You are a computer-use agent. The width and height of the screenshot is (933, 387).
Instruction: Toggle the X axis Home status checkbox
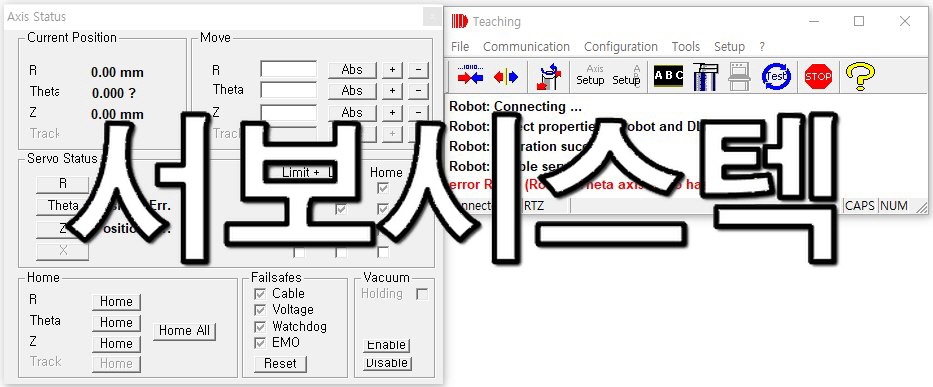[x=383, y=252]
